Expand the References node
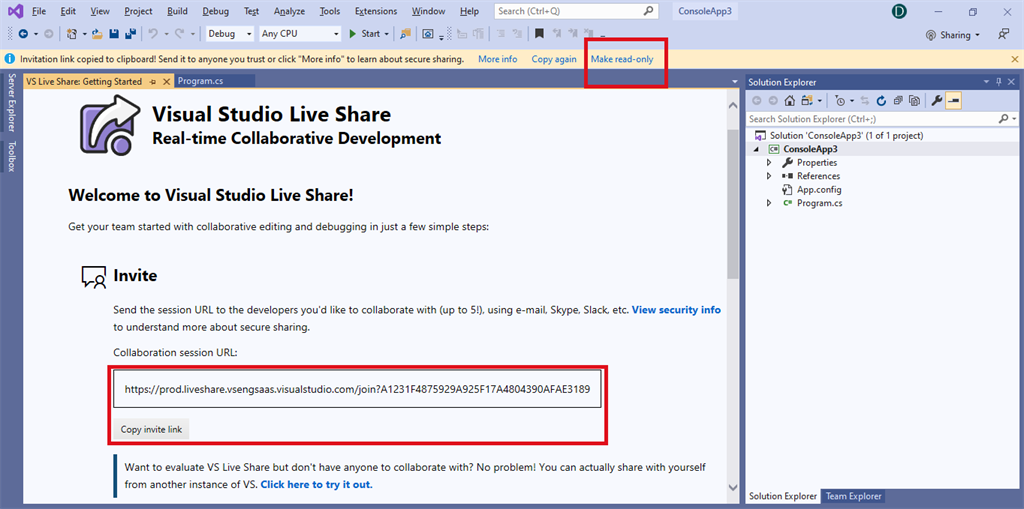The width and height of the screenshot is (1024, 509). [x=769, y=176]
